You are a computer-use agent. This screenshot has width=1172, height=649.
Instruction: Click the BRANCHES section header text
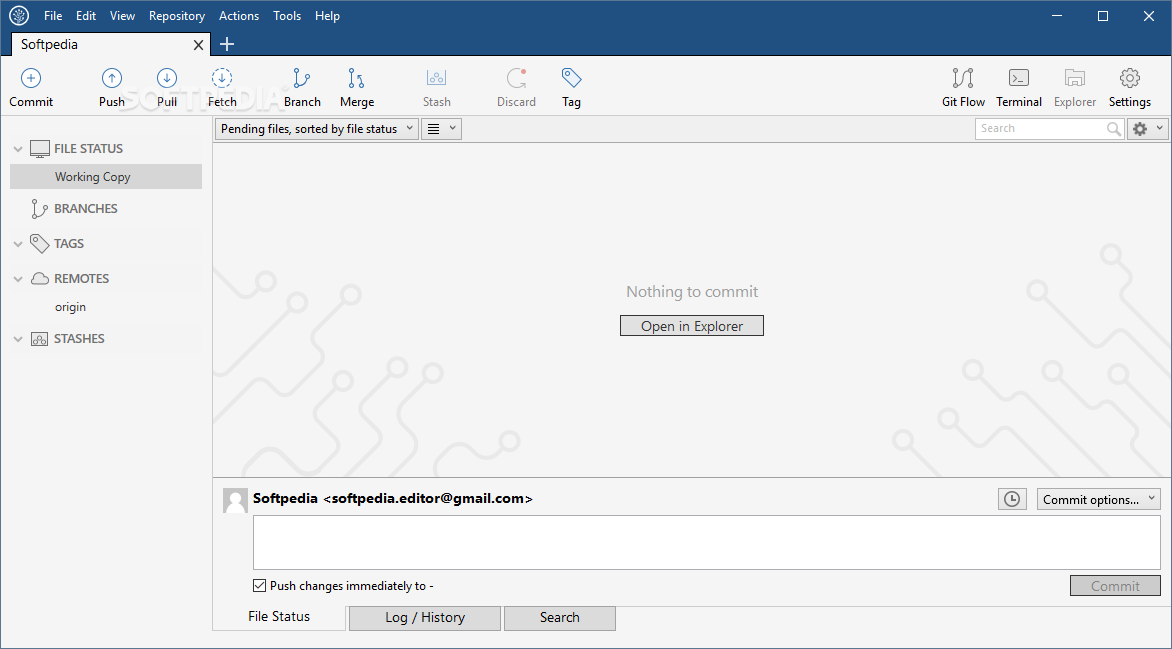pos(86,209)
